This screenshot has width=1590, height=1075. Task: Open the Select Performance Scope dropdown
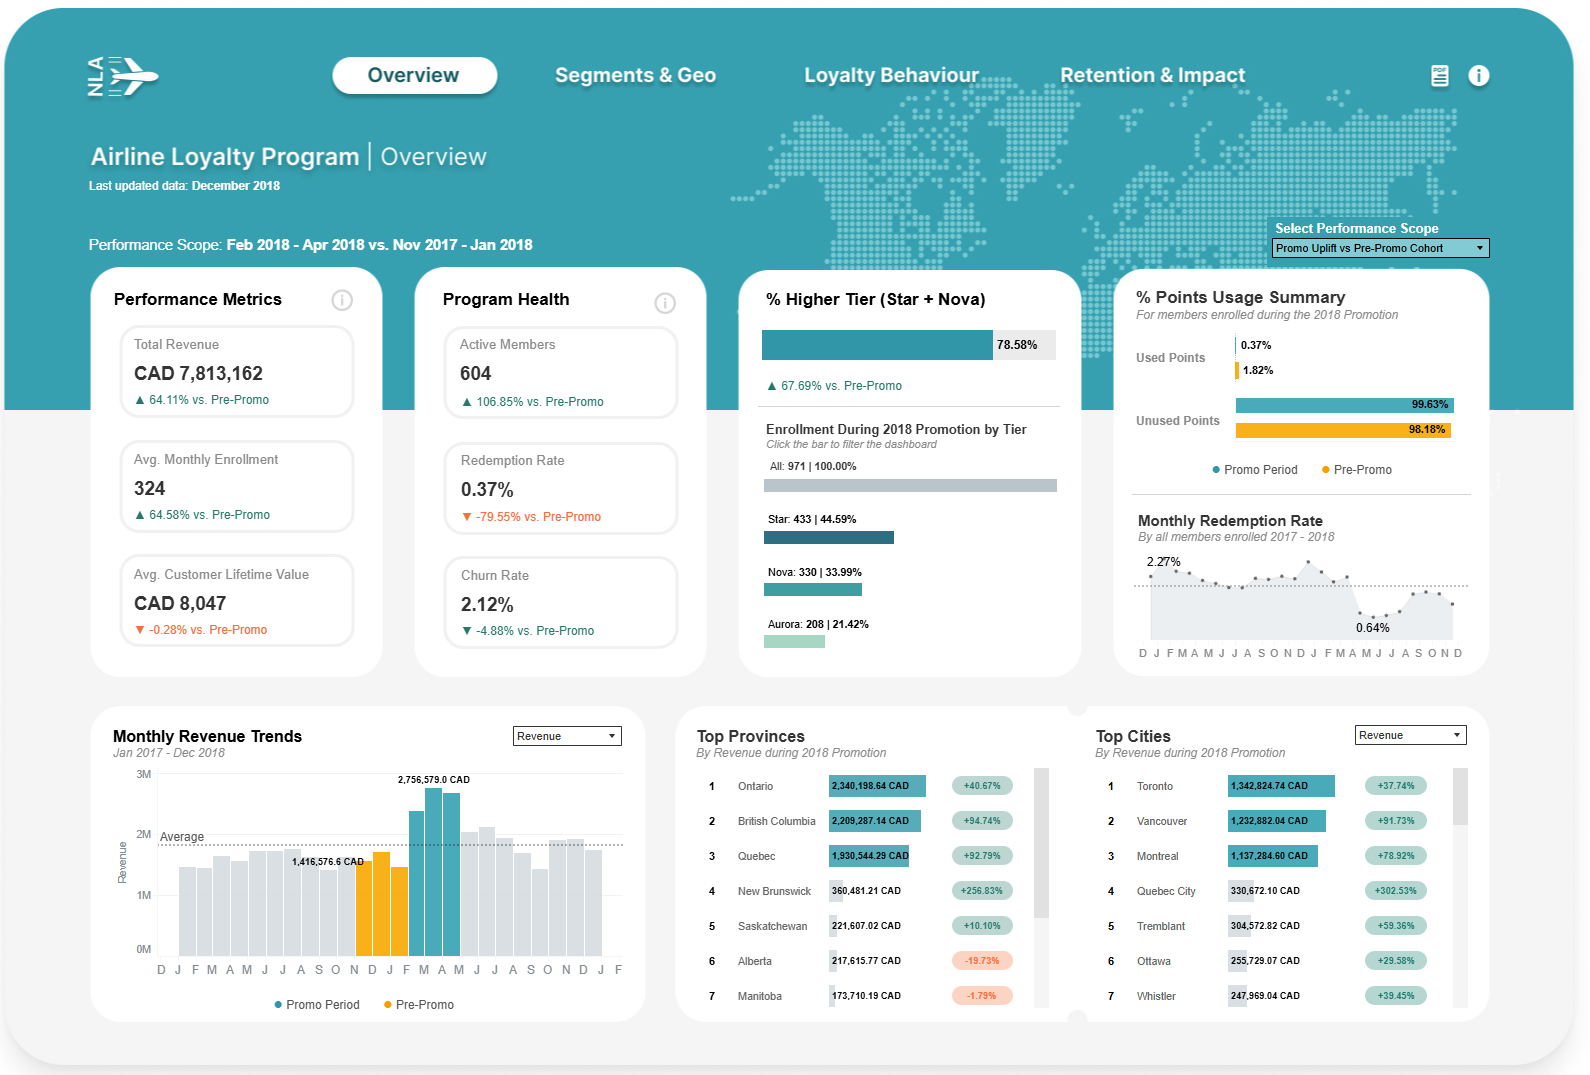[x=1380, y=248]
